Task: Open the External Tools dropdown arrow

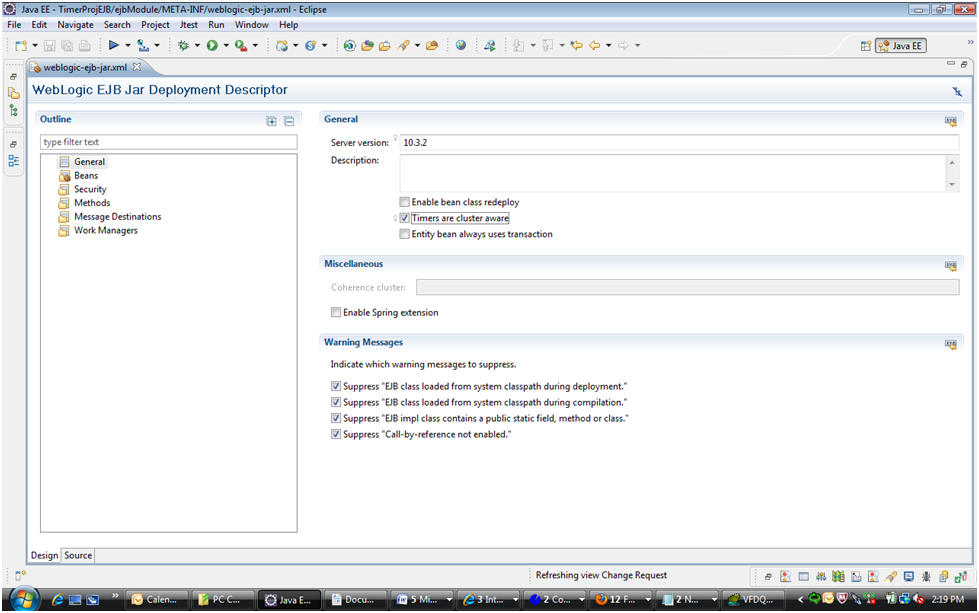Action: click(x=255, y=46)
